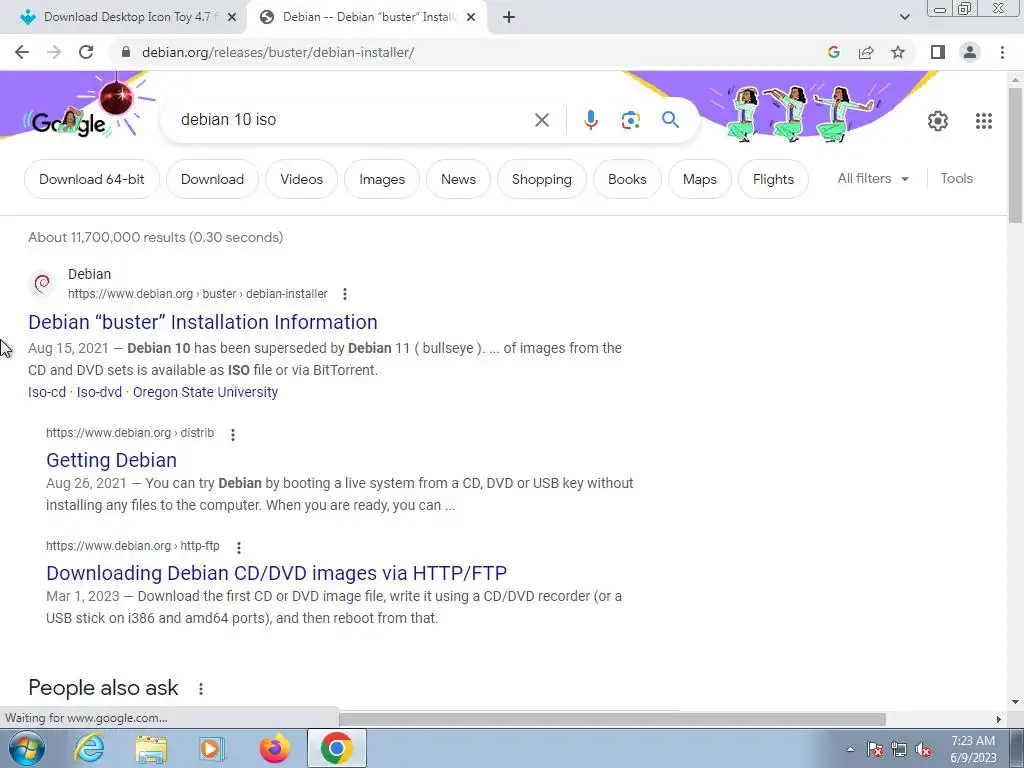The image size is (1024, 768).
Task: Switch to News results
Action: [x=458, y=179]
